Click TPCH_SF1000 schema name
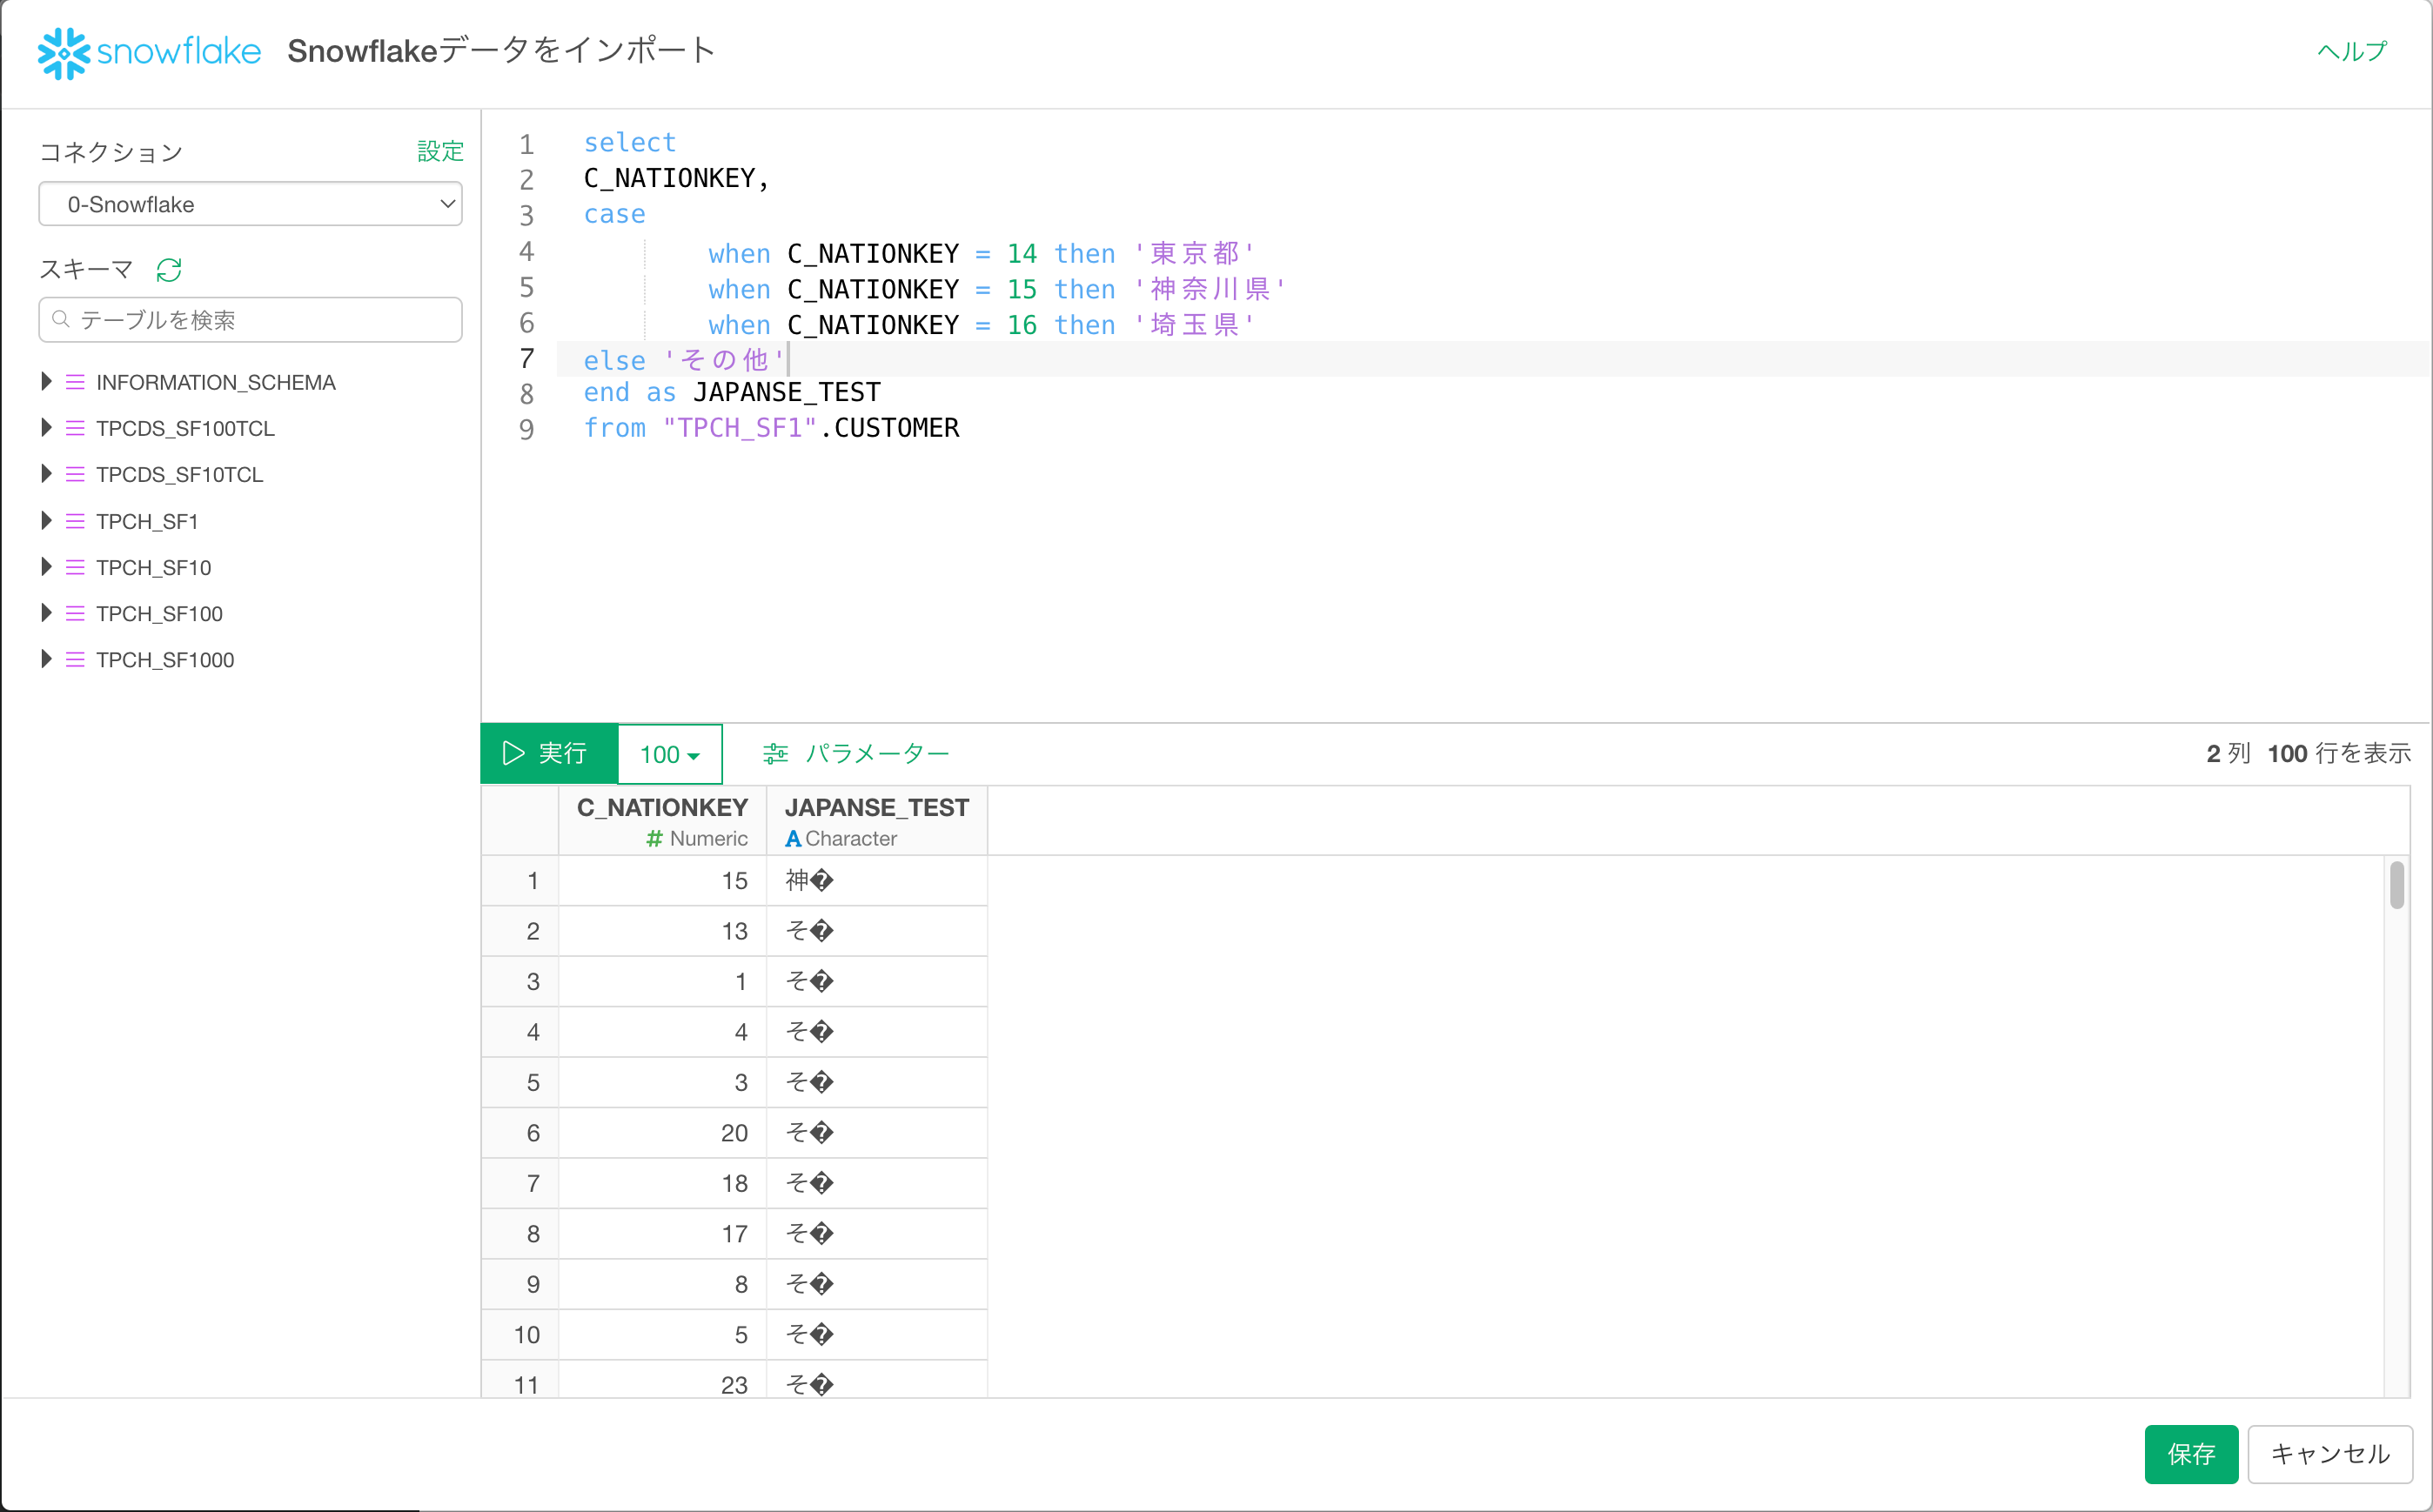The height and width of the screenshot is (1512, 2433). [165, 659]
